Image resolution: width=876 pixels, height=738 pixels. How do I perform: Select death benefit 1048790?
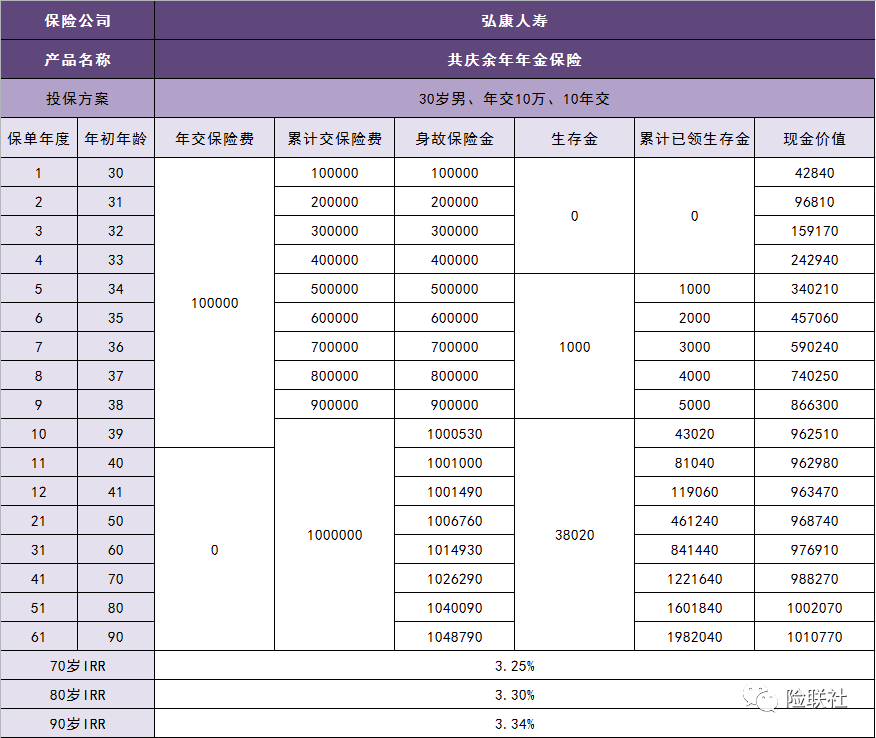[454, 637]
